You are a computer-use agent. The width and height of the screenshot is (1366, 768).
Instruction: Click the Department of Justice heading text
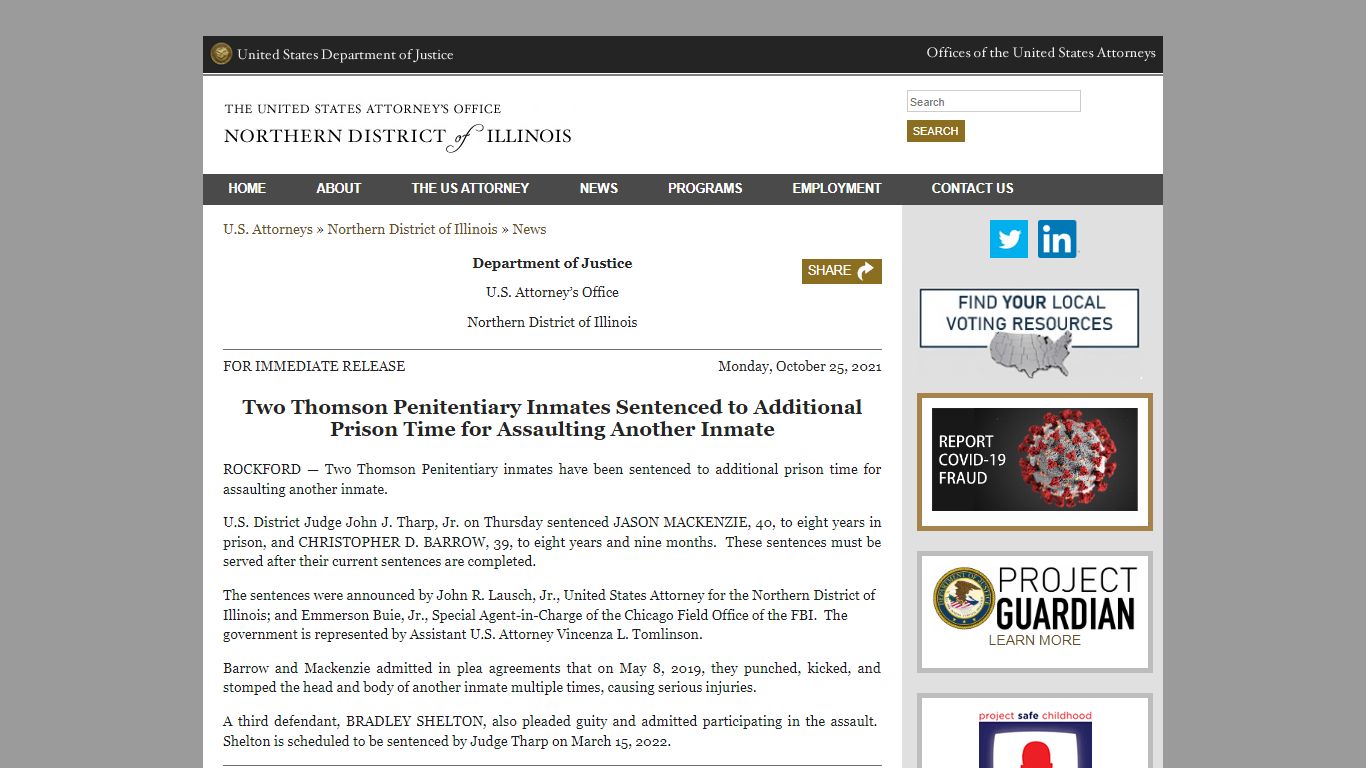pos(552,263)
